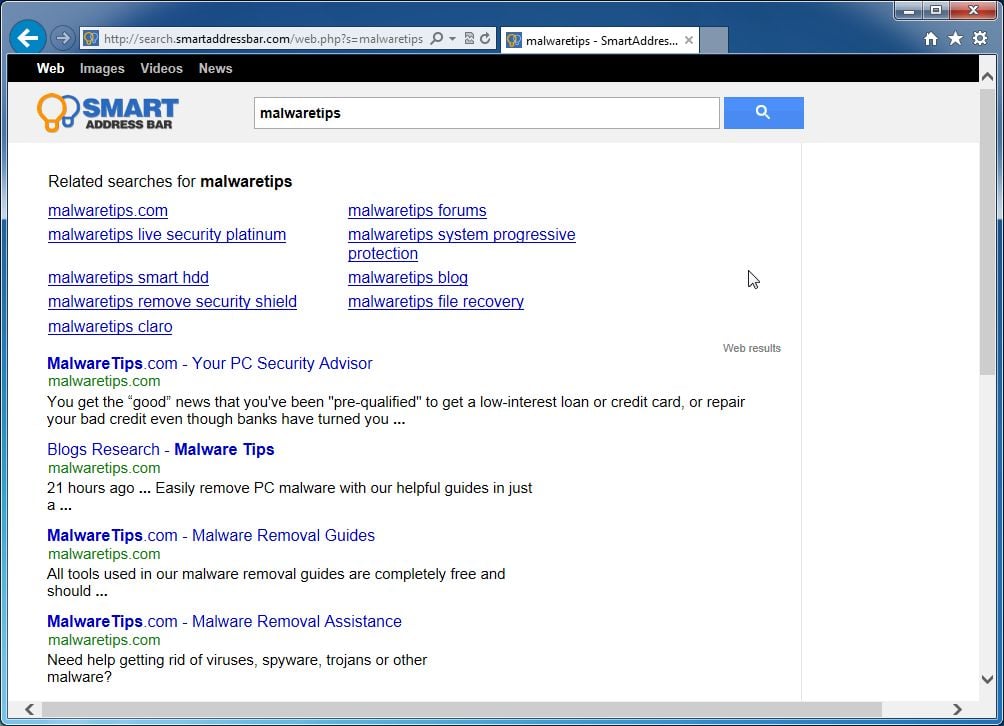Switch to the News search category
The width and height of the screenshot is (1004, 726).
(x=215, y=69)
